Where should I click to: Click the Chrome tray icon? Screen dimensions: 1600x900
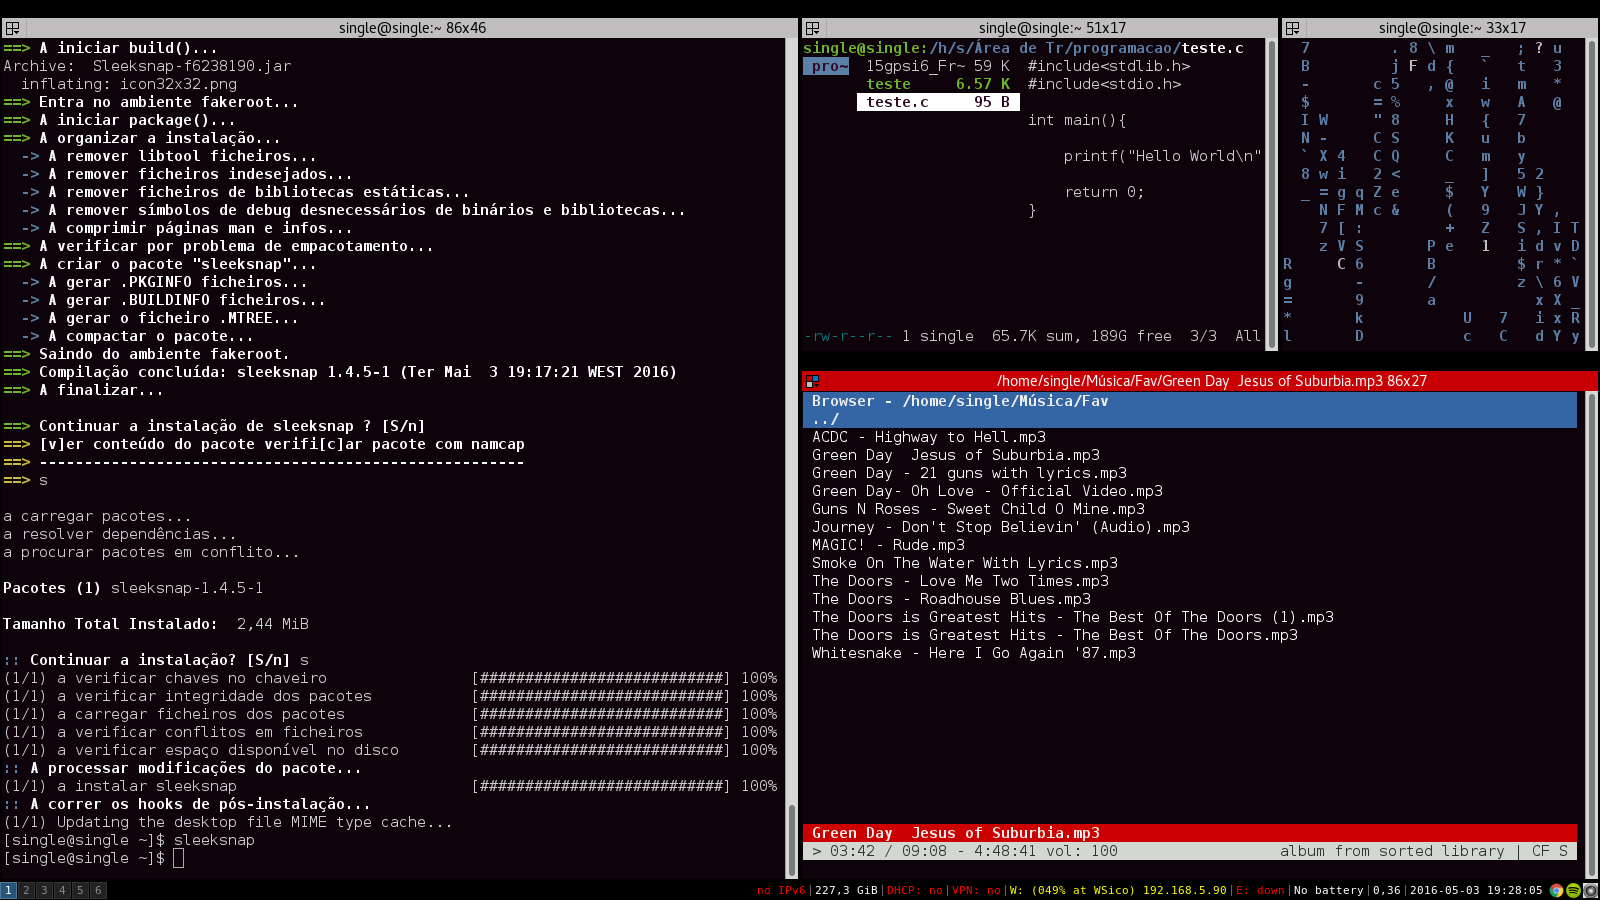click(1557, 890)
